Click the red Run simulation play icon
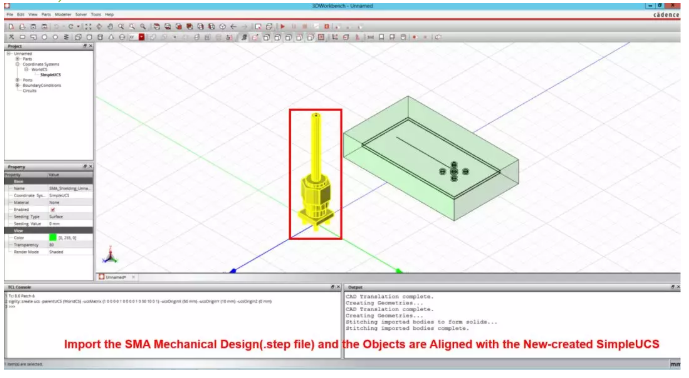Image resolution: width=689 pixels, height=378 pixels. [283, 27]
